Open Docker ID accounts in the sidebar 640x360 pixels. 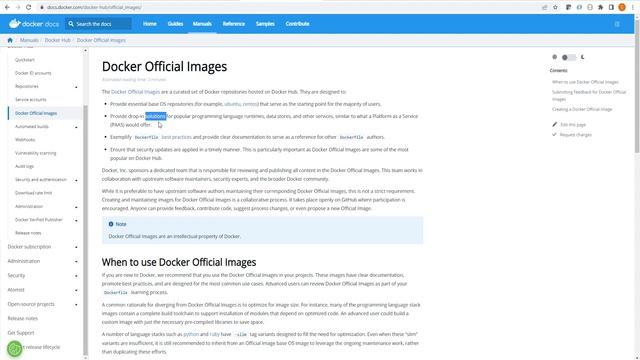(33, 73)
